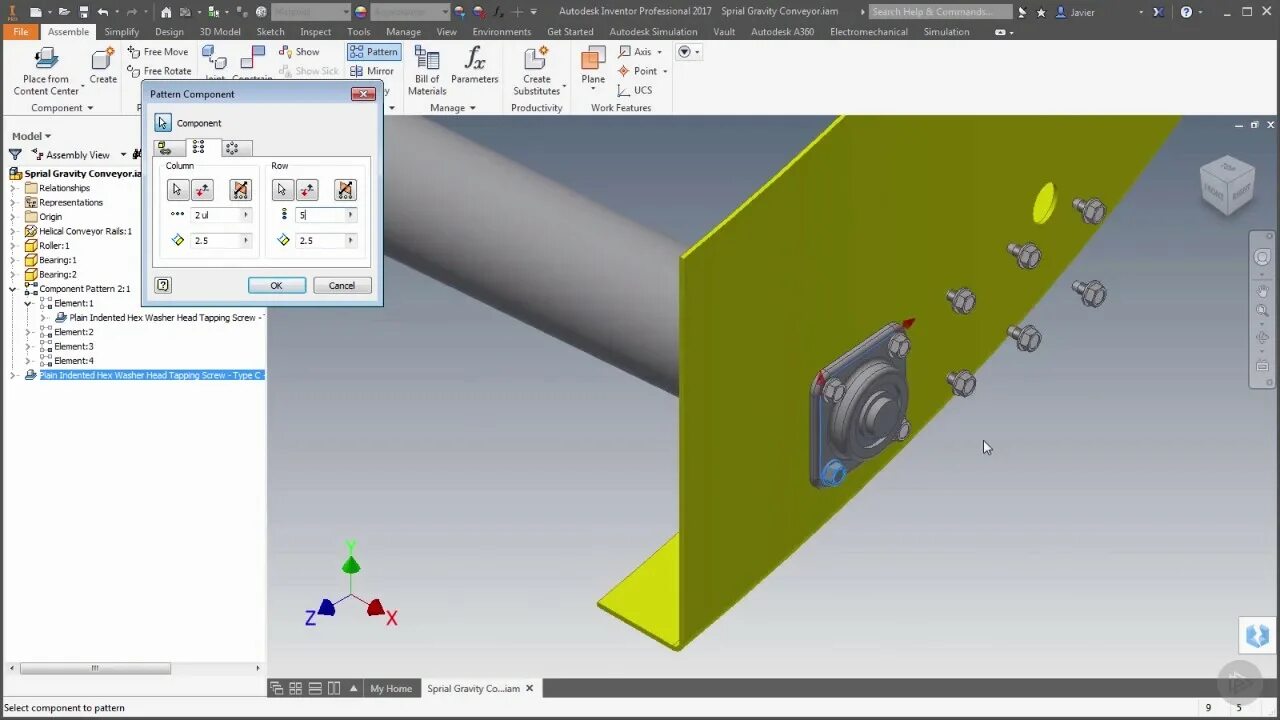Open the Simplify ribbon tab

[122, 32]
